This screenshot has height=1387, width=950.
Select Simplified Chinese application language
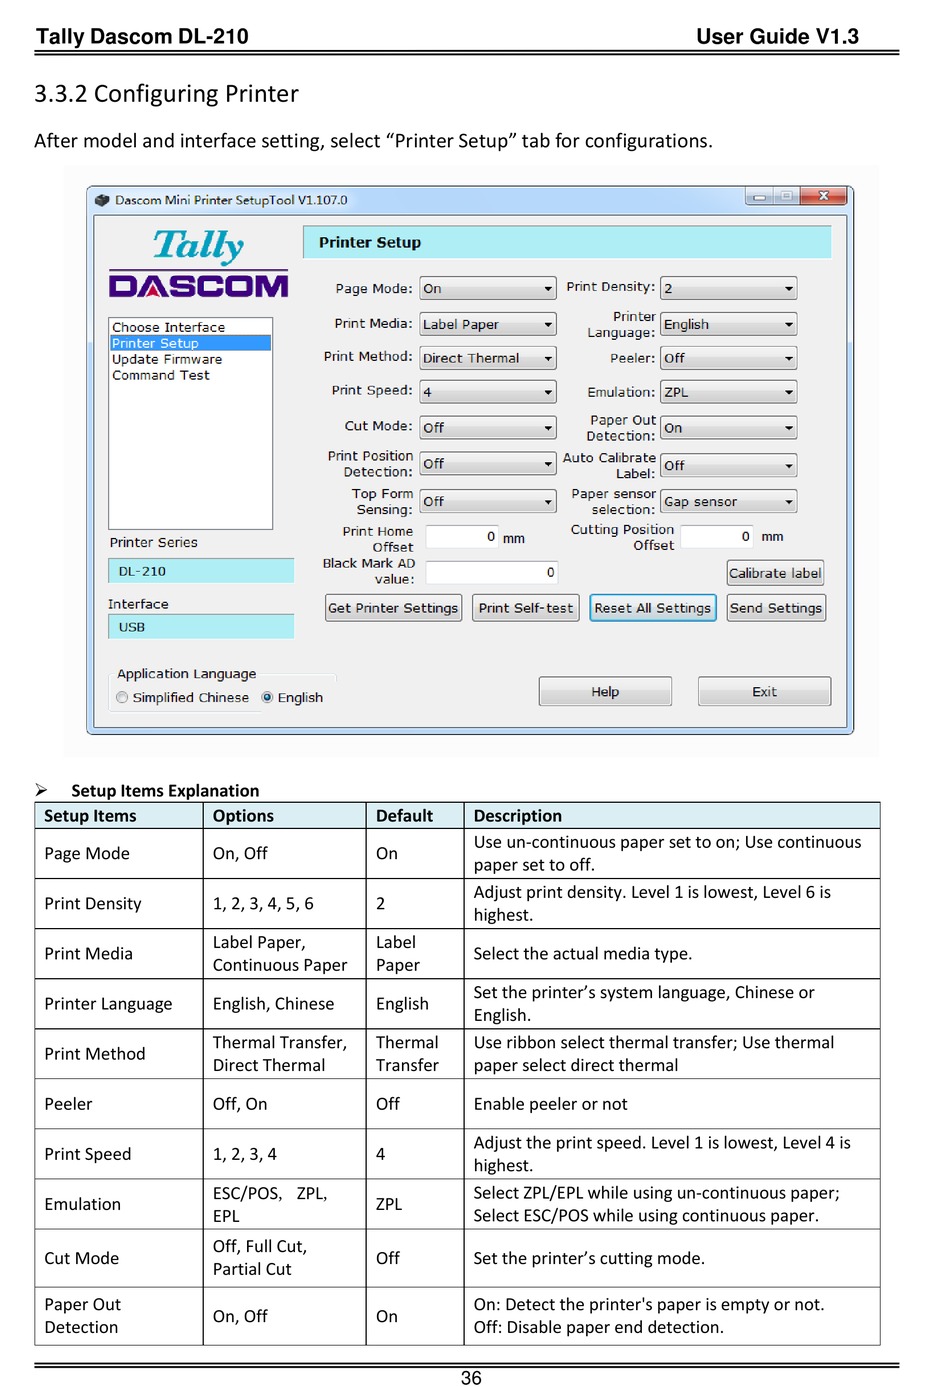(122, 698)
